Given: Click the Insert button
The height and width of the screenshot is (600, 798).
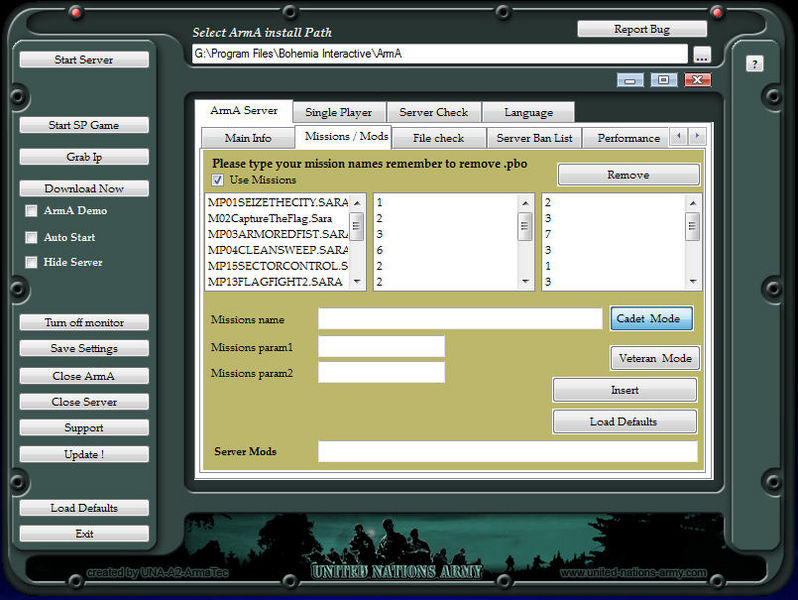Looking at the screenshot, I should pyautogui.click(x=624, y=390).
